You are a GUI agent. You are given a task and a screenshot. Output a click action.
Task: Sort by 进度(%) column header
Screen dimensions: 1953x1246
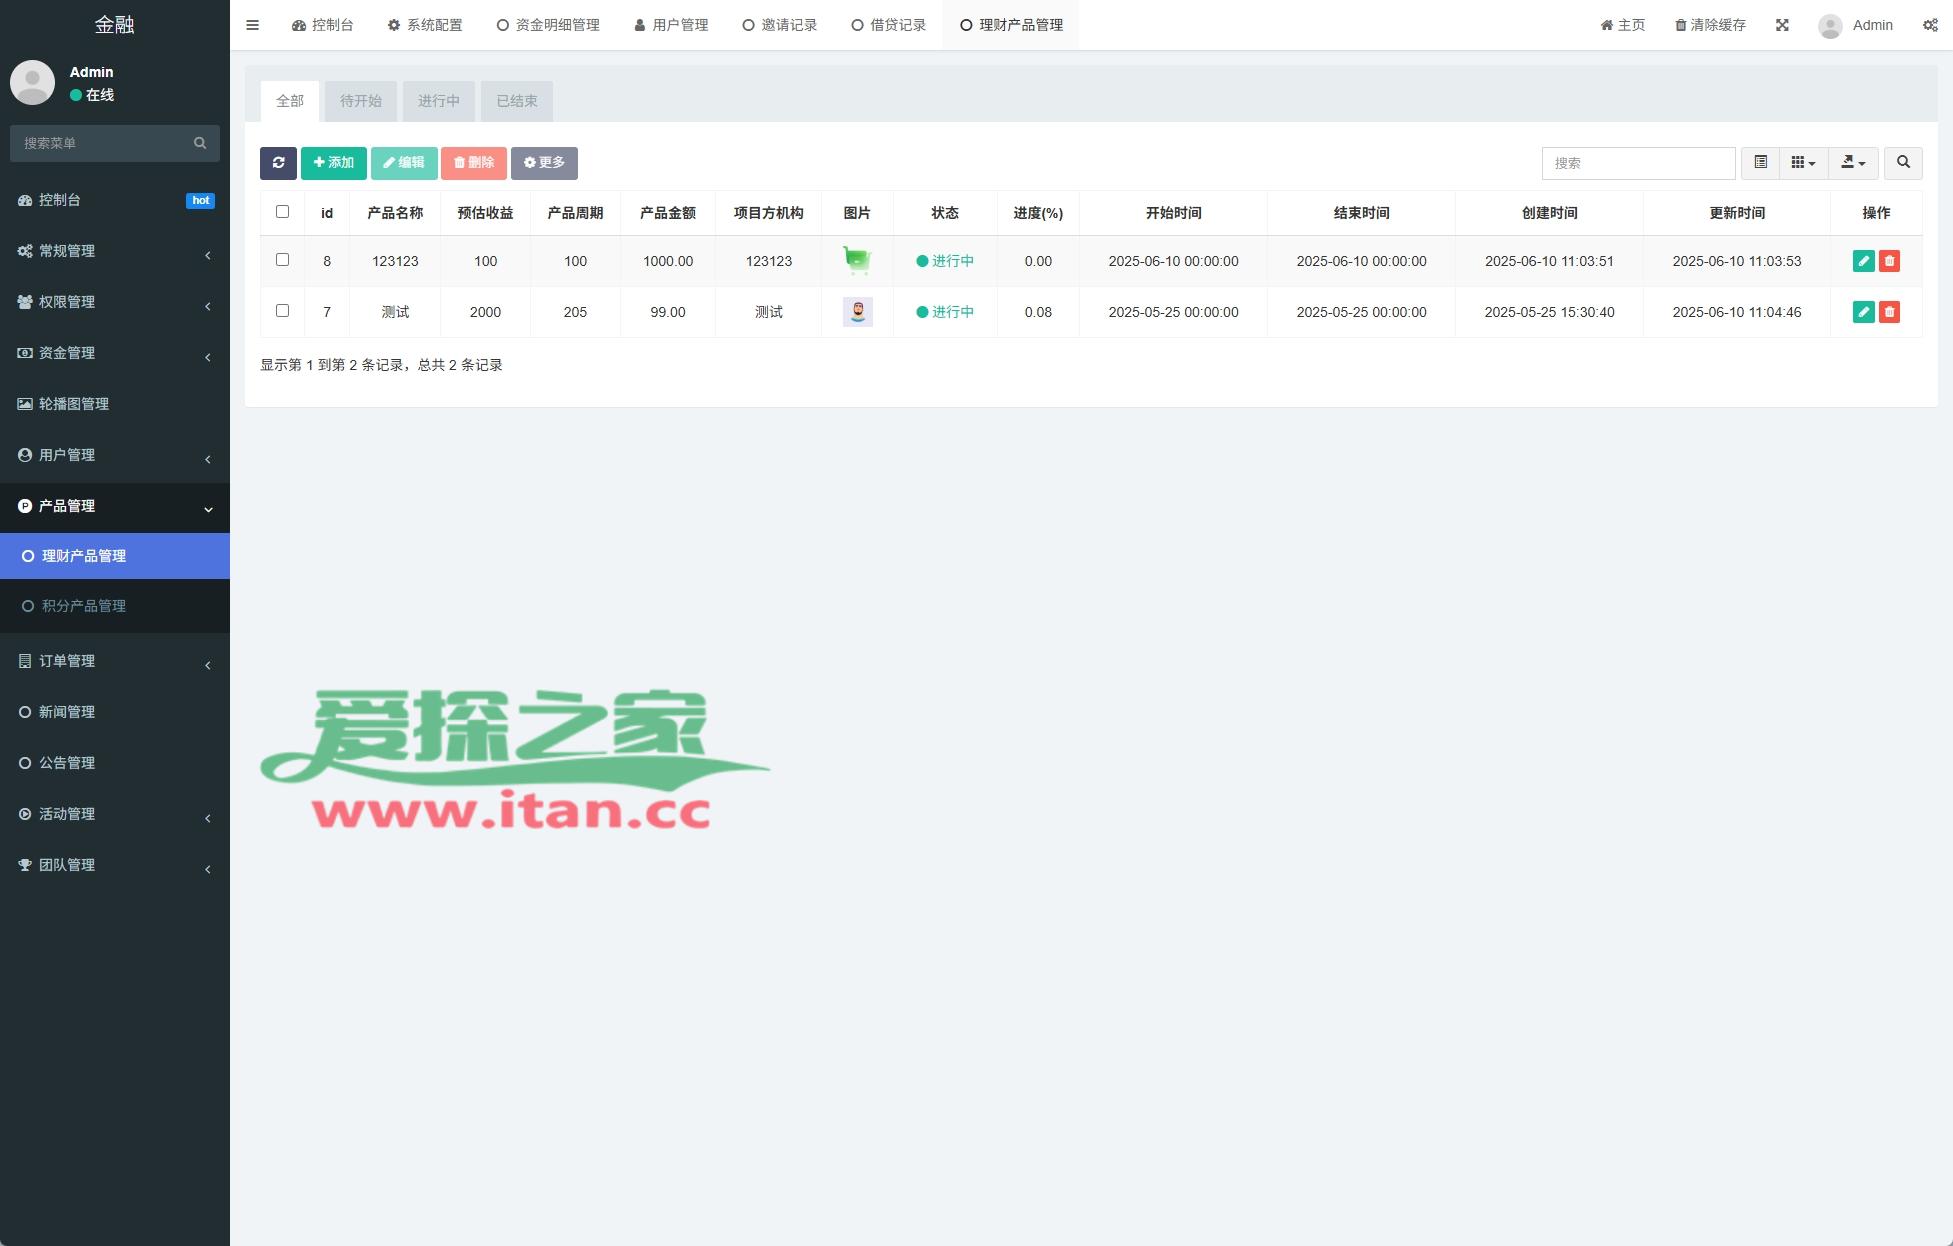coord(1038,213)
